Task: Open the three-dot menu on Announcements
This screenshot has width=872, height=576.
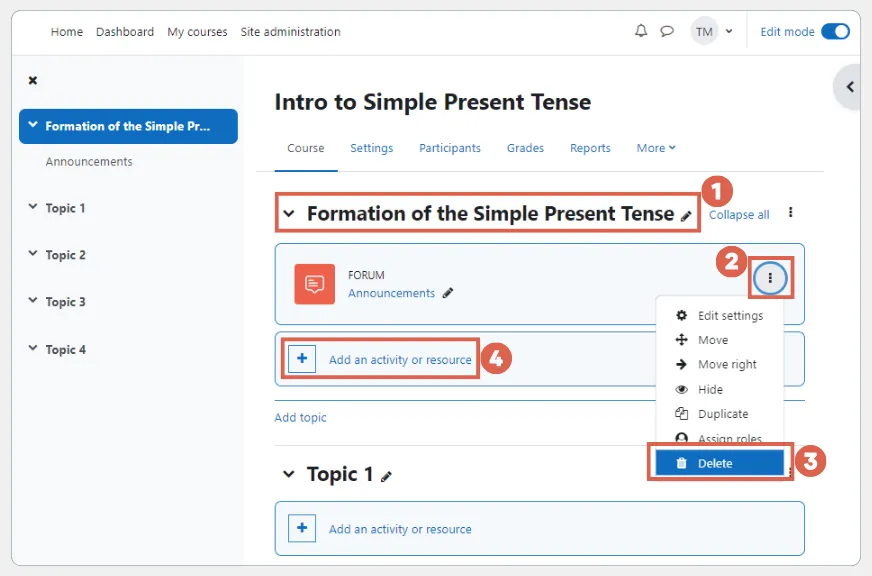Action: tap(770, 277)
